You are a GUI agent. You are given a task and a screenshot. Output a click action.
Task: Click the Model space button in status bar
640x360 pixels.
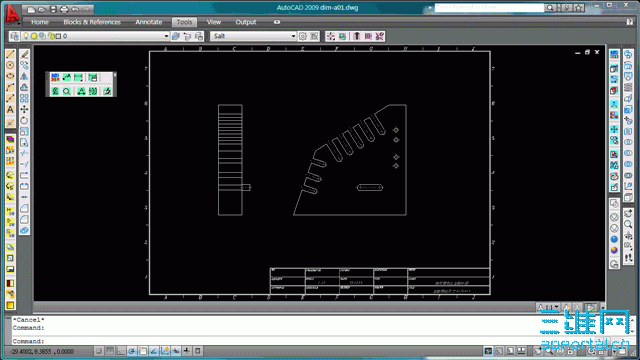[x=488, y=351]
